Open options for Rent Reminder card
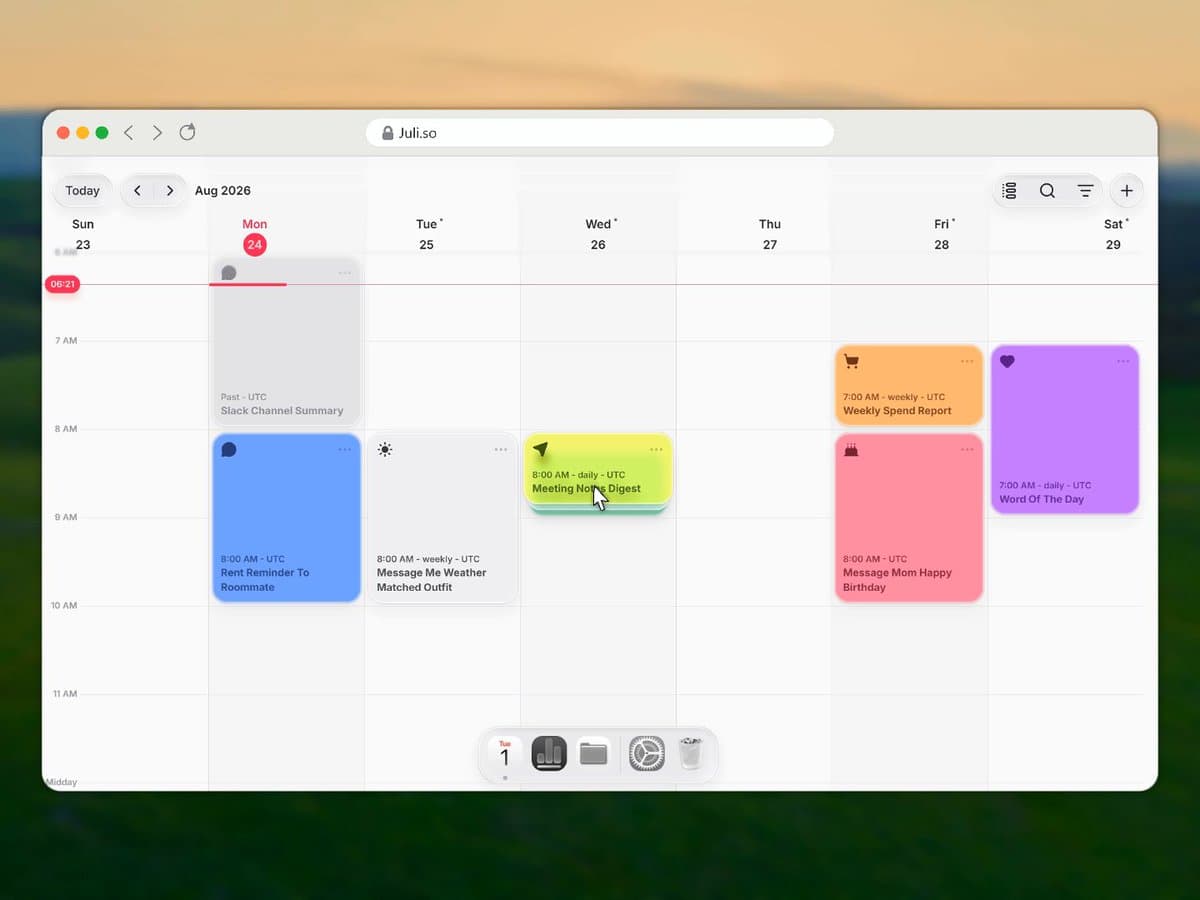Viewport: 1200px width, 900px height. coord(345,449)
